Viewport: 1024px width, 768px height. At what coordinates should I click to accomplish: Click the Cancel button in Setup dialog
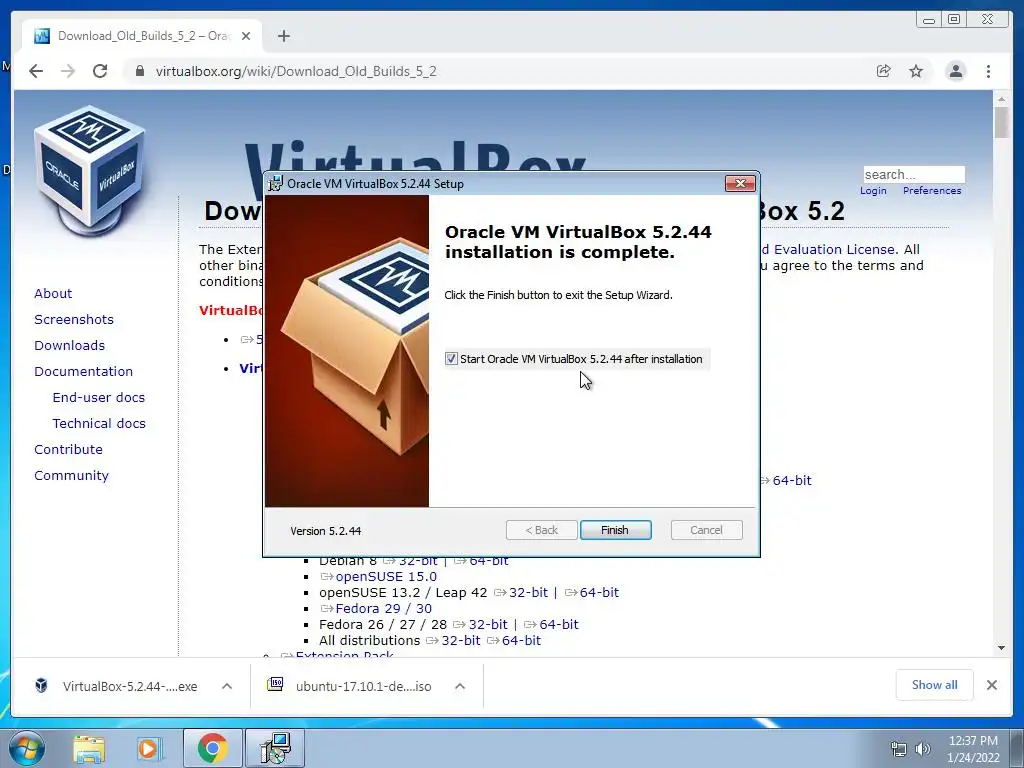coord(706,530)
